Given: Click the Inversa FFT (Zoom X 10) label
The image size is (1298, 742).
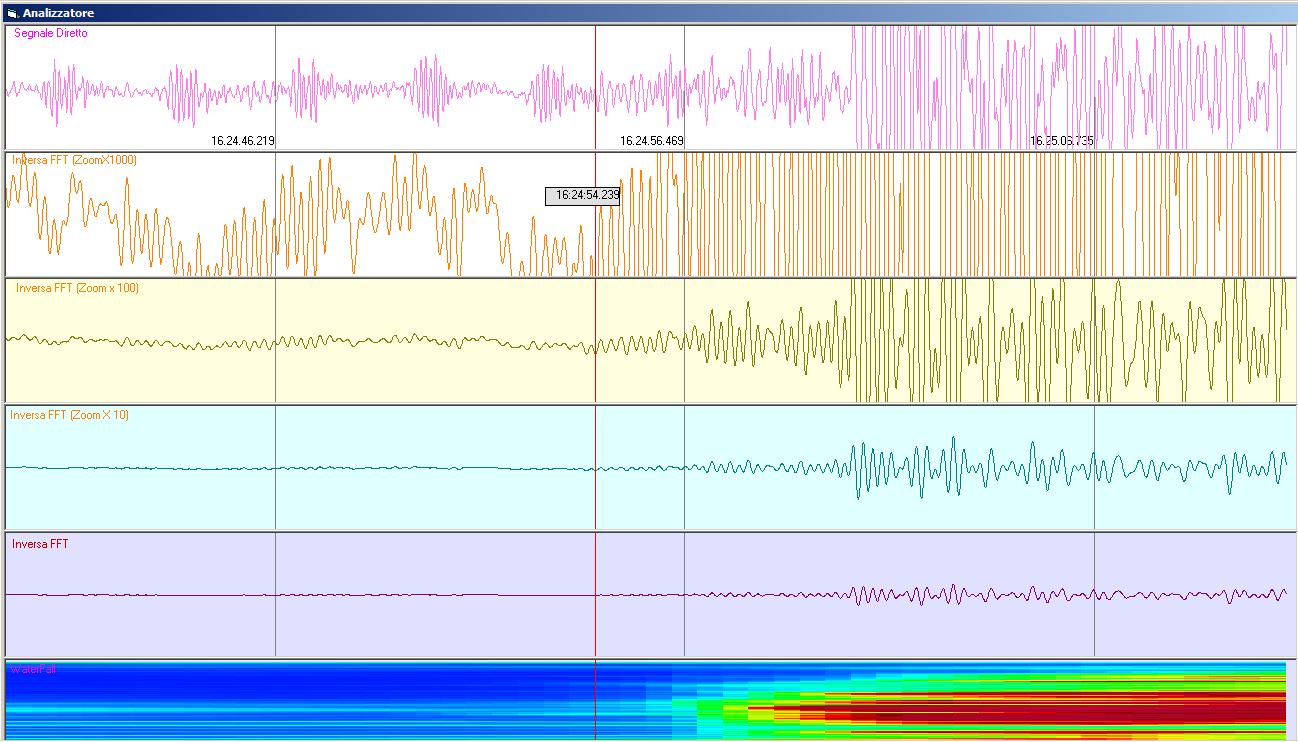Looking at the screenshot, I should pyautogui.click(x=70, y=415).
